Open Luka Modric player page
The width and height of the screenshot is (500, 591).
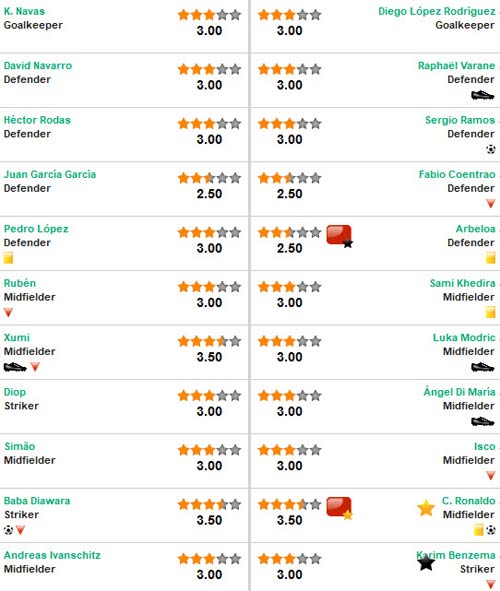point(464,337)
